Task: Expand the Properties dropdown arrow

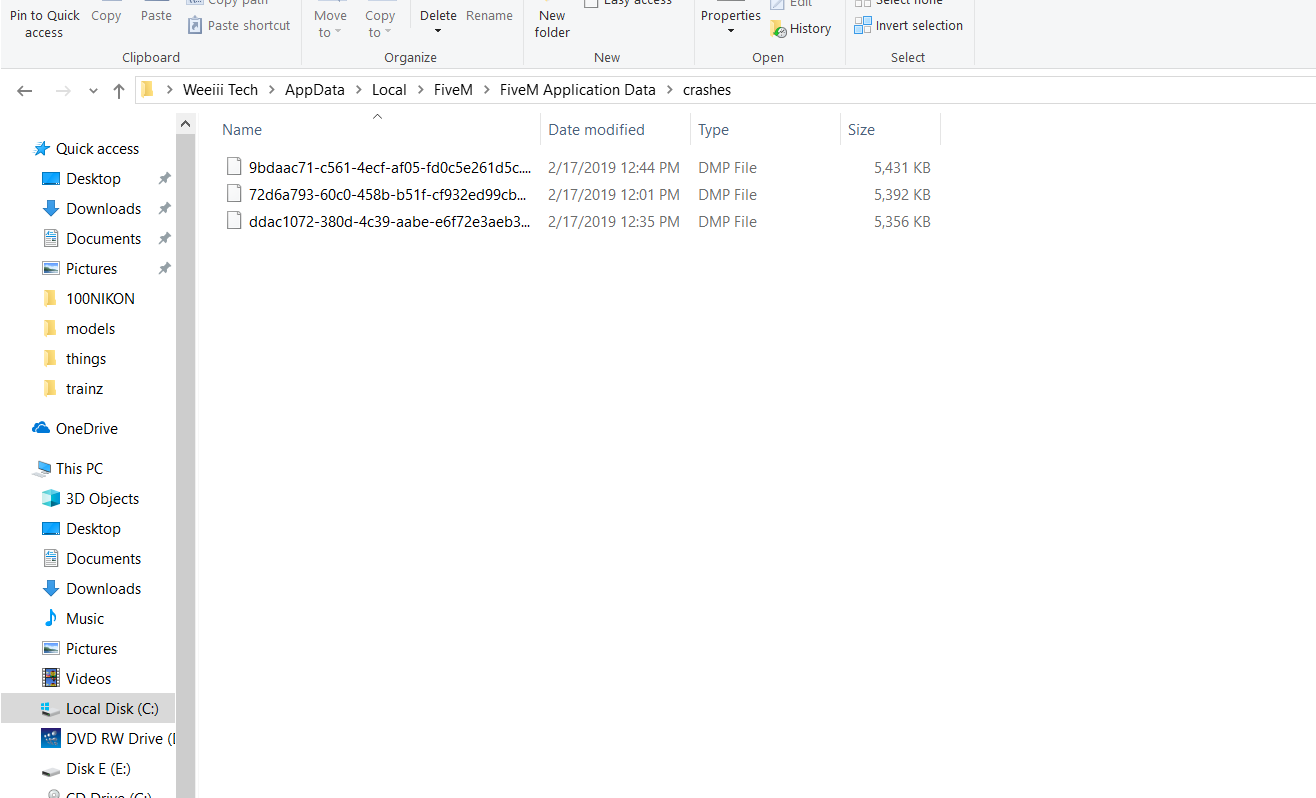Action: coord(730,31)
